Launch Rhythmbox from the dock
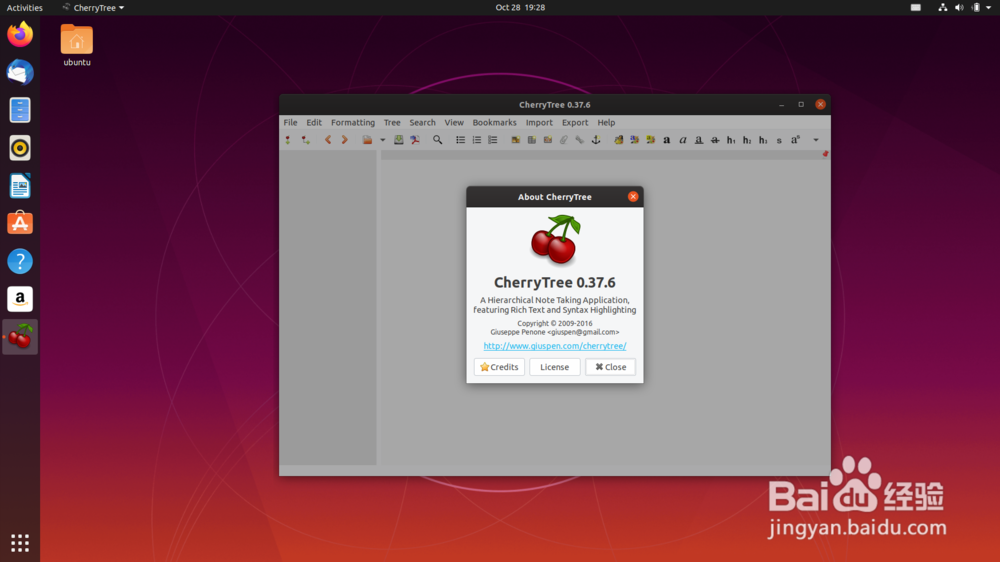1000x562 pixels. pos(20,148)
